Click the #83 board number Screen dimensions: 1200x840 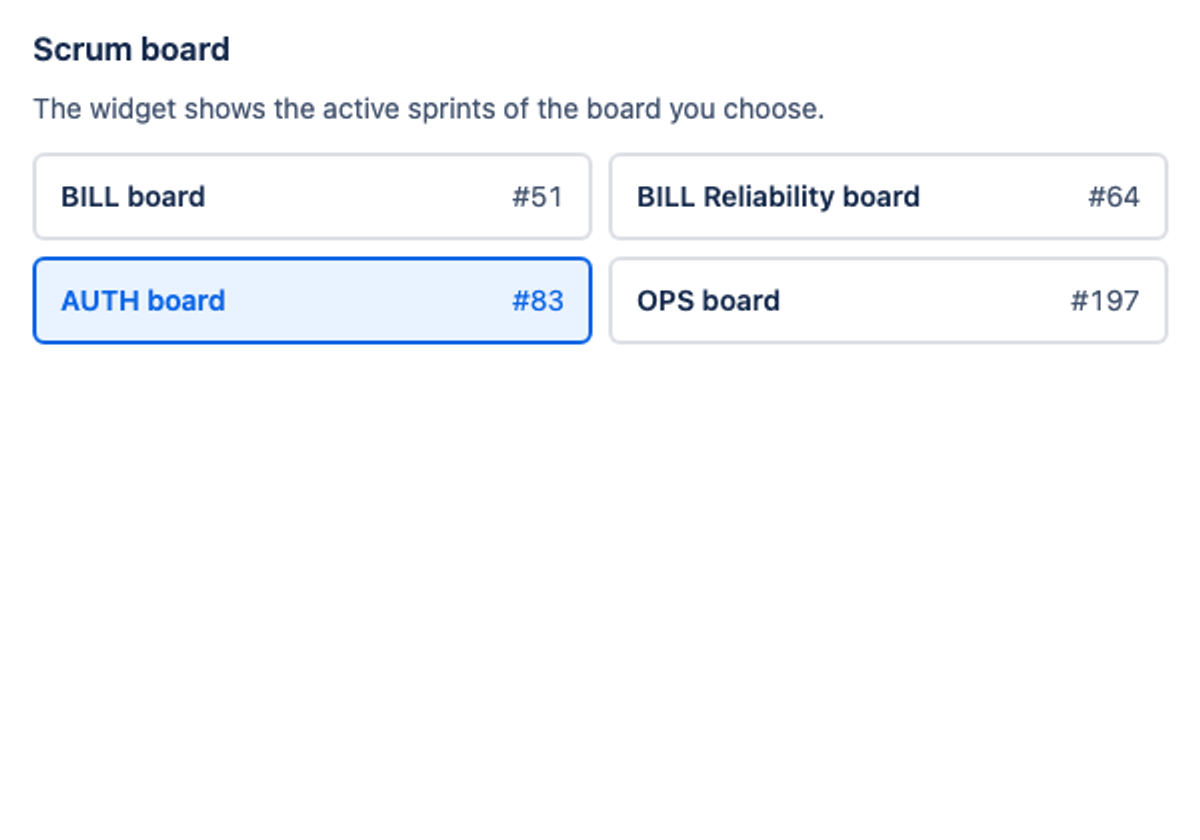point(538,301)
